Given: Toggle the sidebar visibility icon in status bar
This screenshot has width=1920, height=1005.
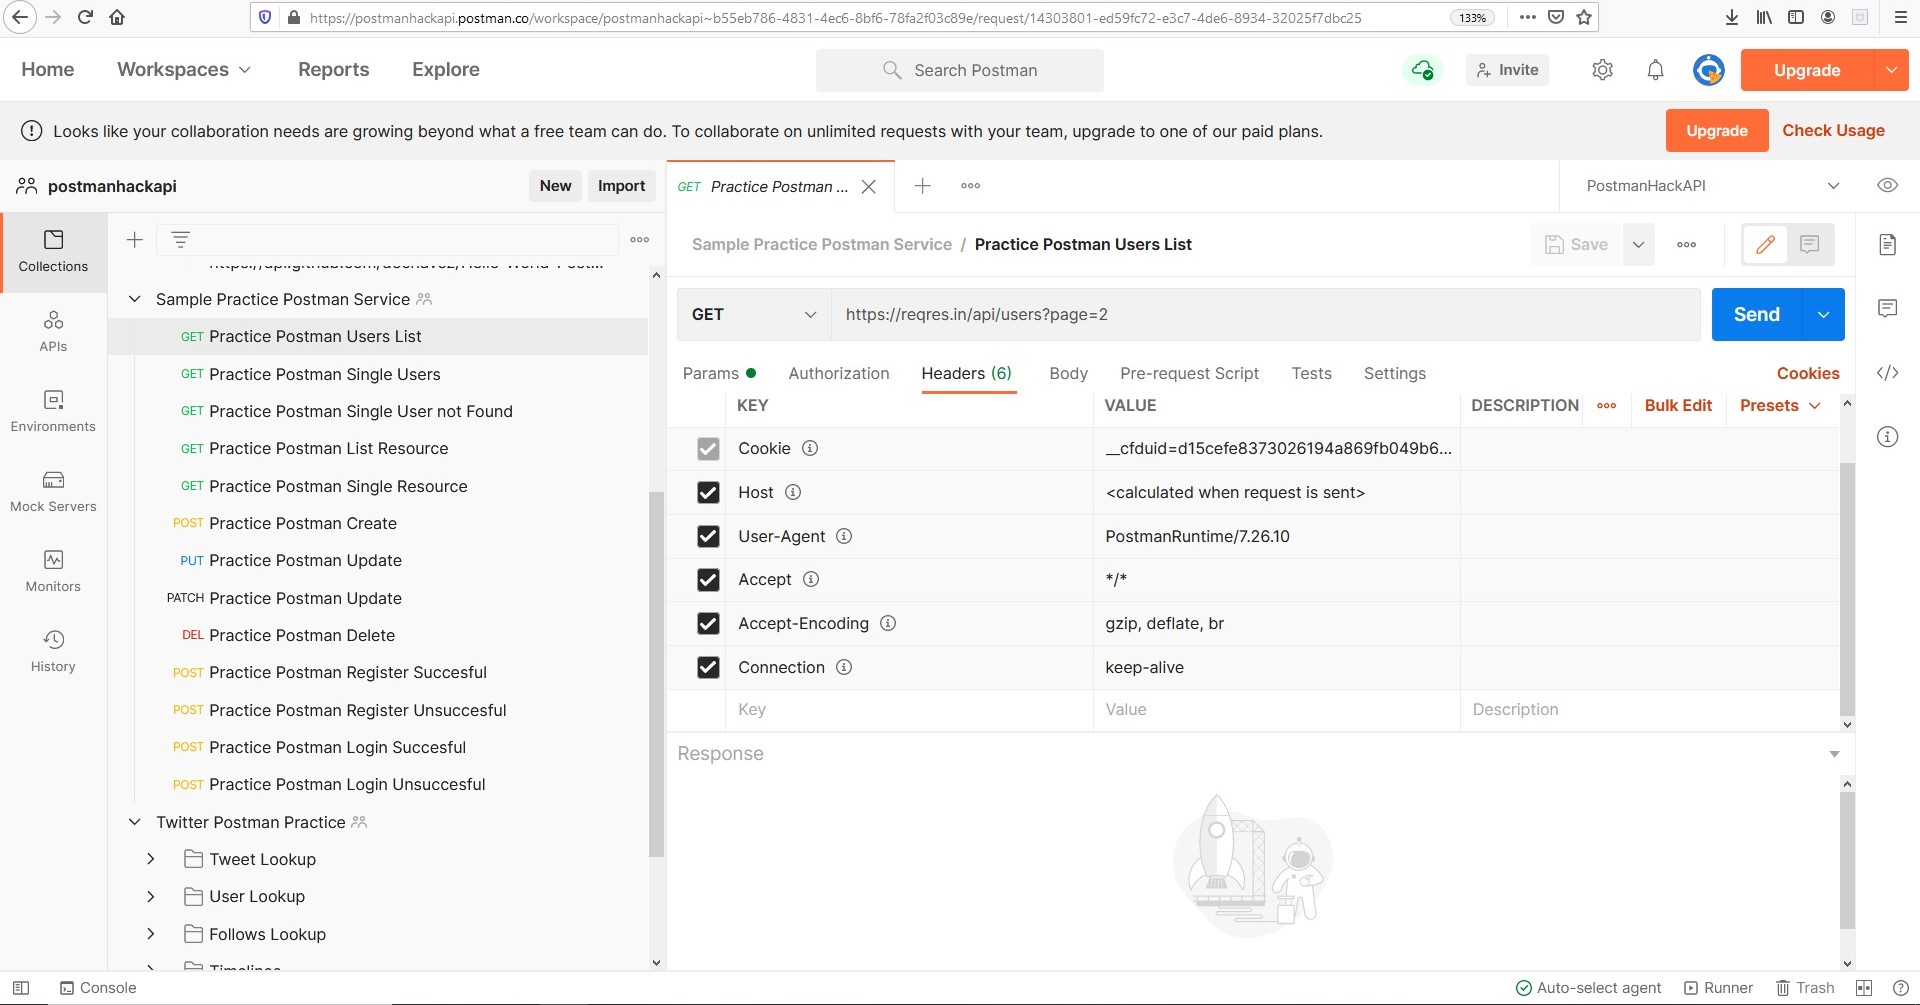Looking at the screenshot, I should point(21,988).
